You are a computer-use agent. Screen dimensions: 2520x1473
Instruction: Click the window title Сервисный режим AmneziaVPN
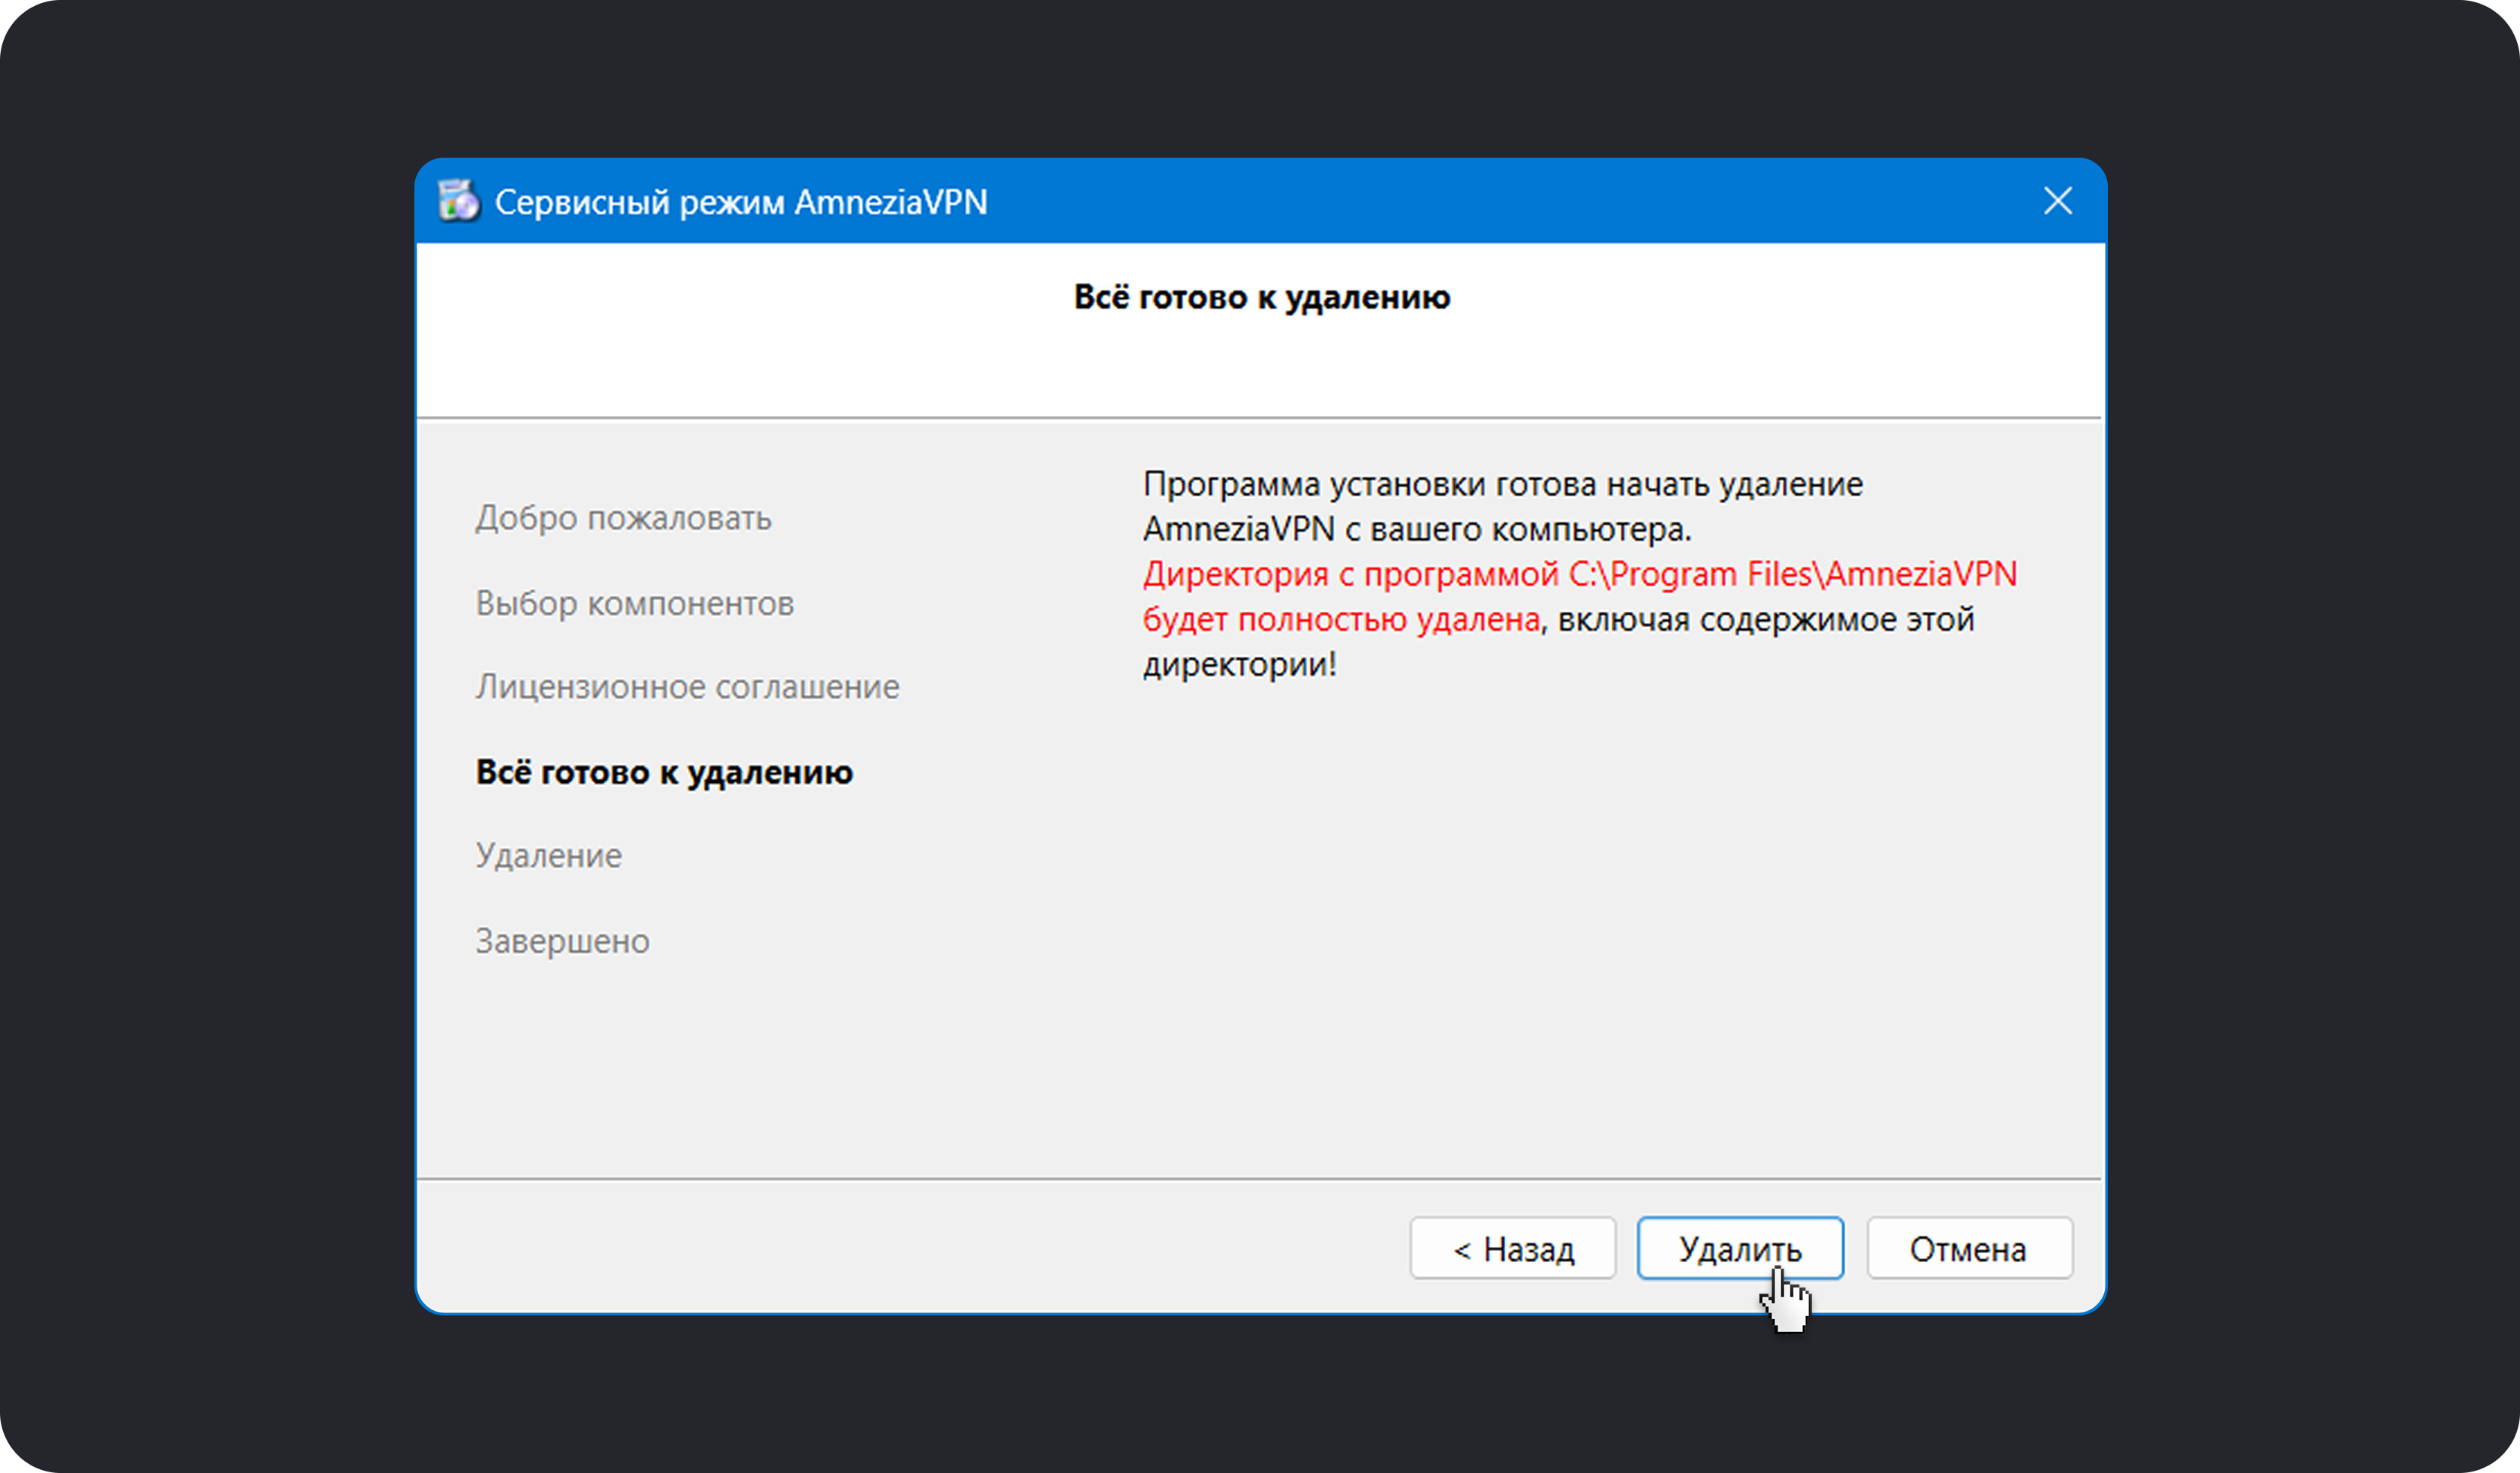(740, 202)
